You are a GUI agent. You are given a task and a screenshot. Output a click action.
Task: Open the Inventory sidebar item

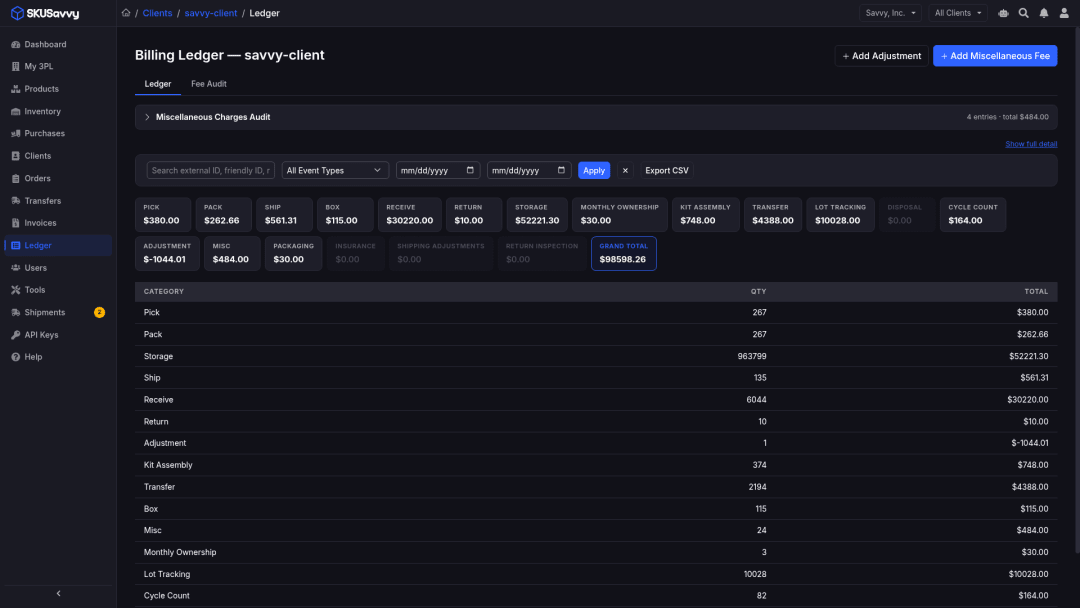pos(58,111)
